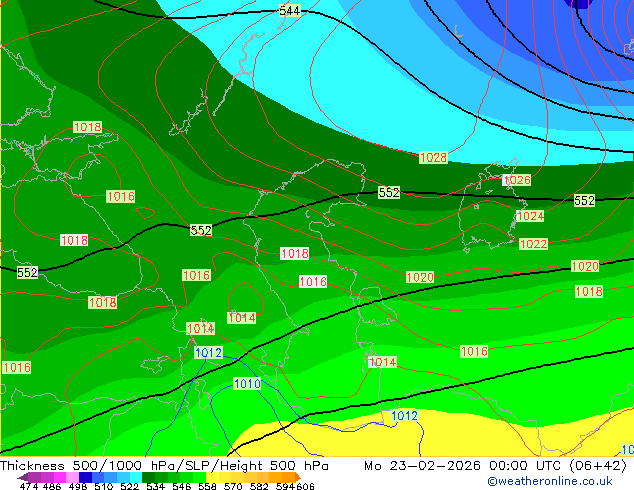Click the dark navy legend swatch above 498

click(85, 477)
